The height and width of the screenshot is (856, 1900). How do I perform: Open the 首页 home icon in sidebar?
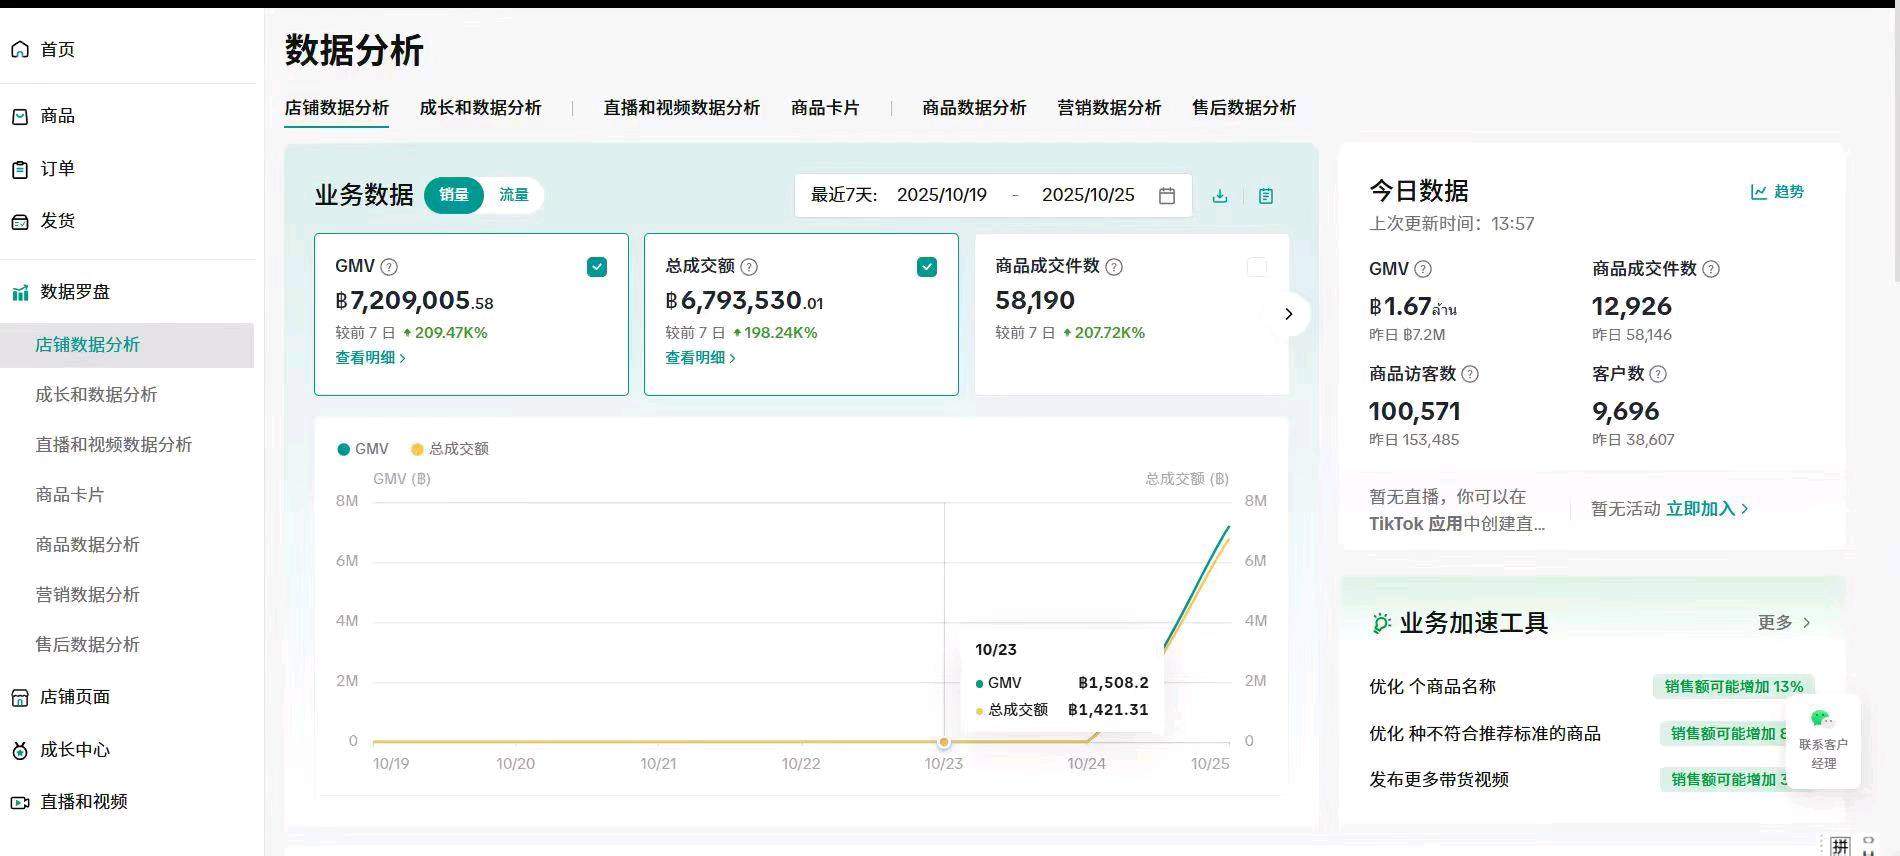coord(20,49)
